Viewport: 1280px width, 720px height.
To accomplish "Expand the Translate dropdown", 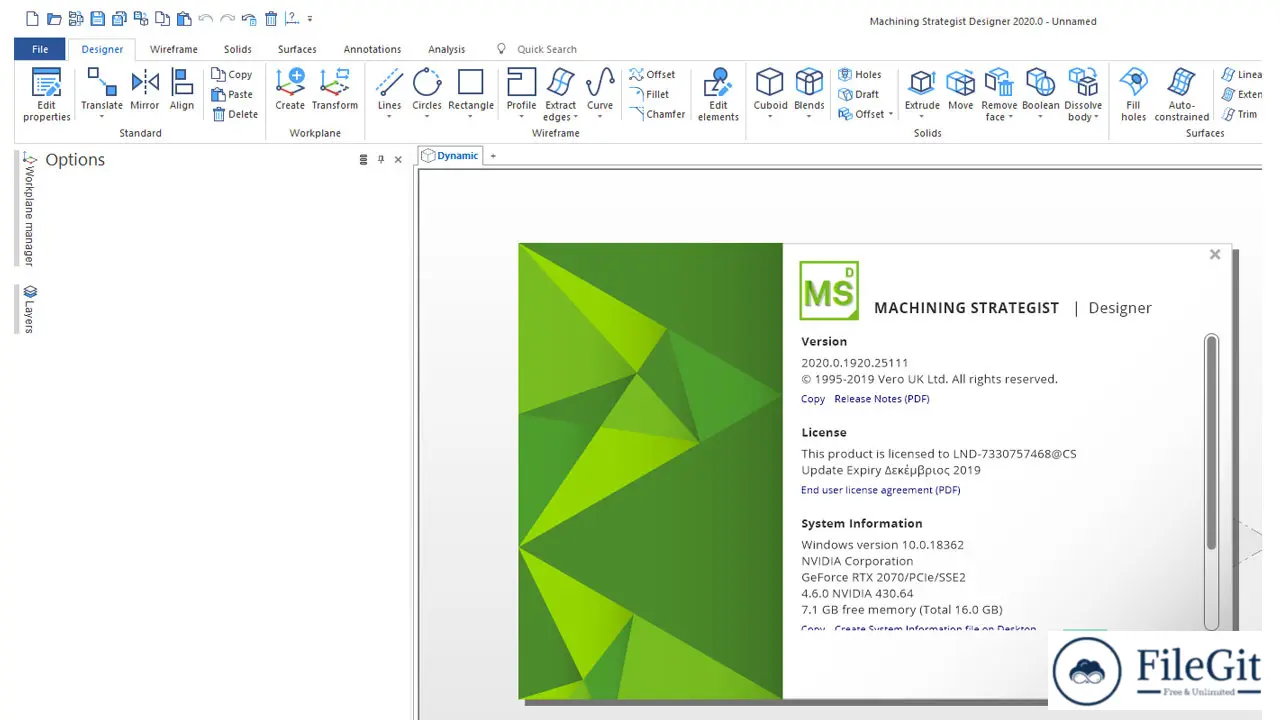I will coord(102,117).
